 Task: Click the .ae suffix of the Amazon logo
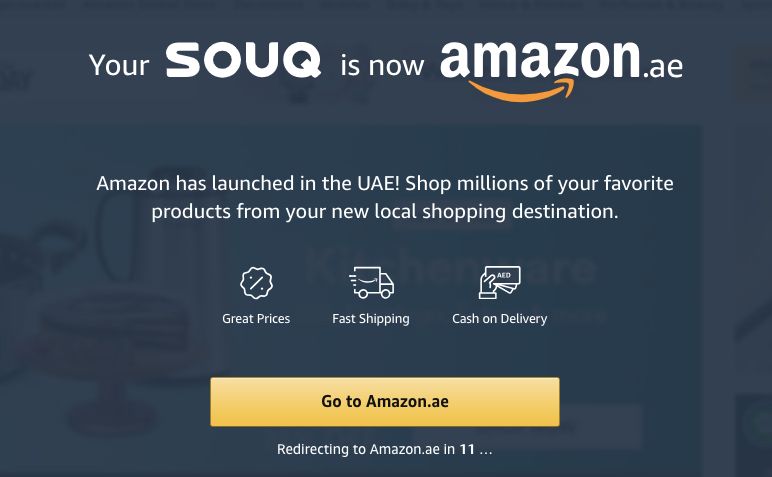tap(663, 66)
